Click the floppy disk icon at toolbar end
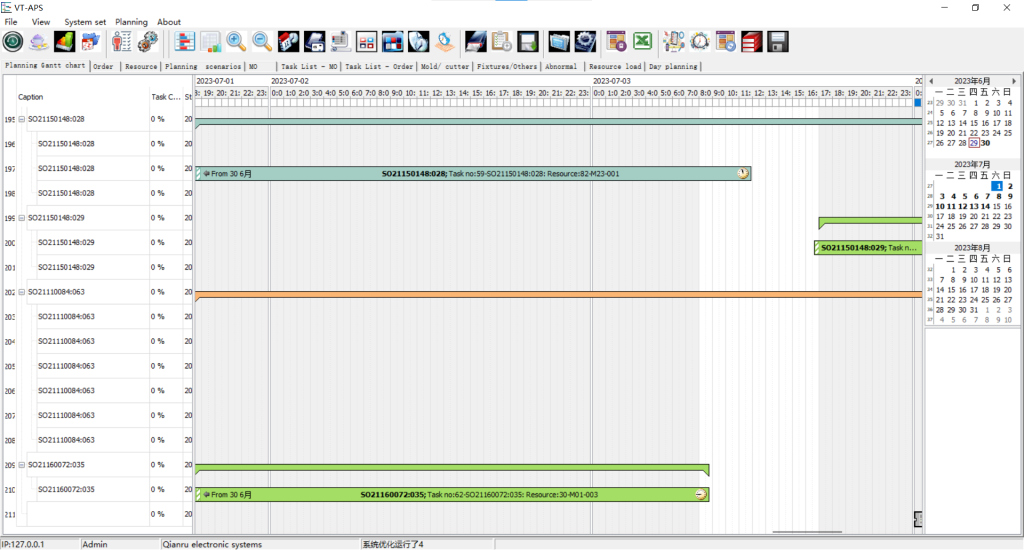Image resolution: width=1024 pixels, height=550 pixels. [778, 41]
